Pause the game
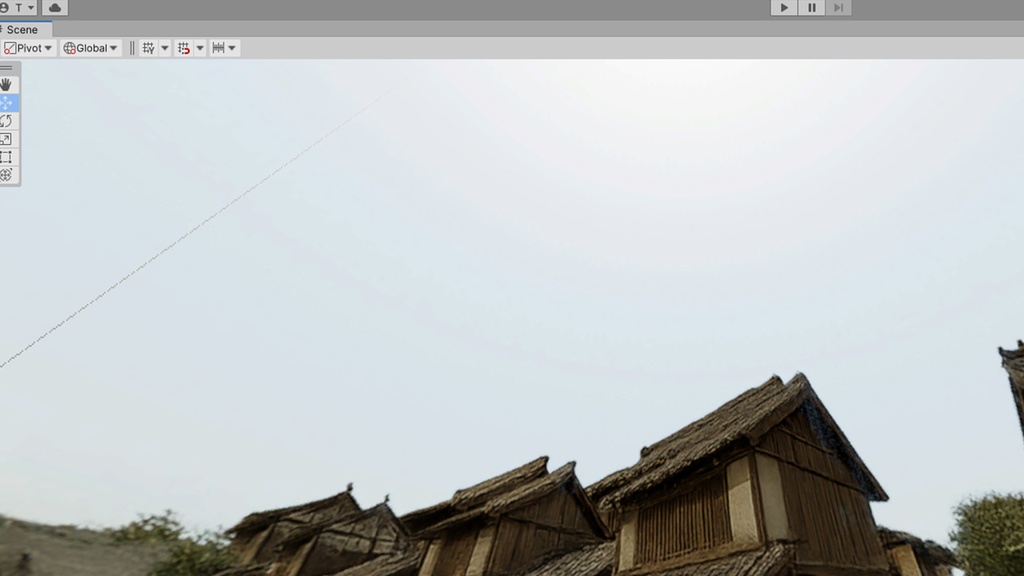This screenshot has height=576, width=1024. click(x=812, y=8)
